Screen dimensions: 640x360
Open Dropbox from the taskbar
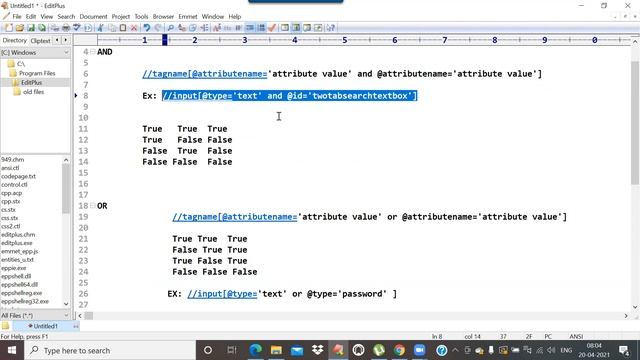click(x=317, y=350)
